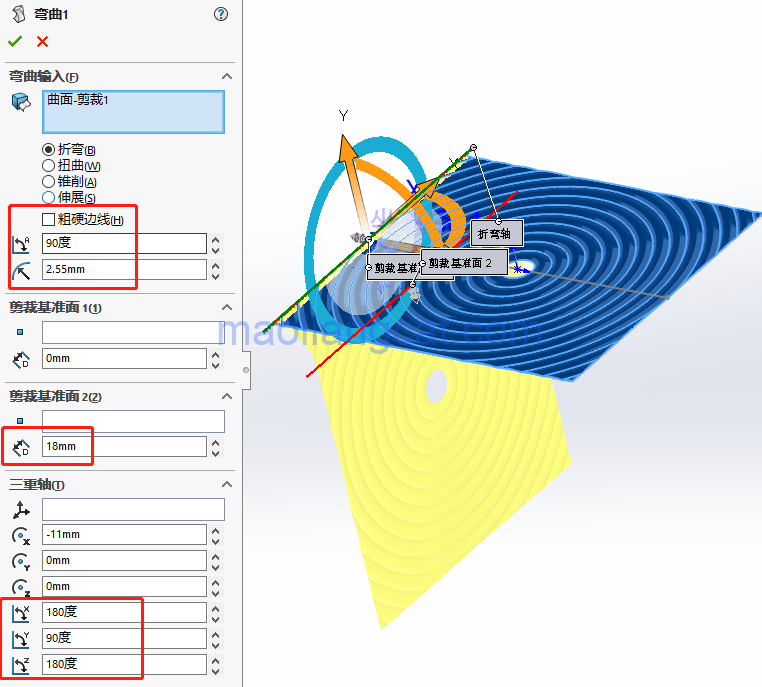Decrease the X origin -11mm spinner

pos(216,541)
